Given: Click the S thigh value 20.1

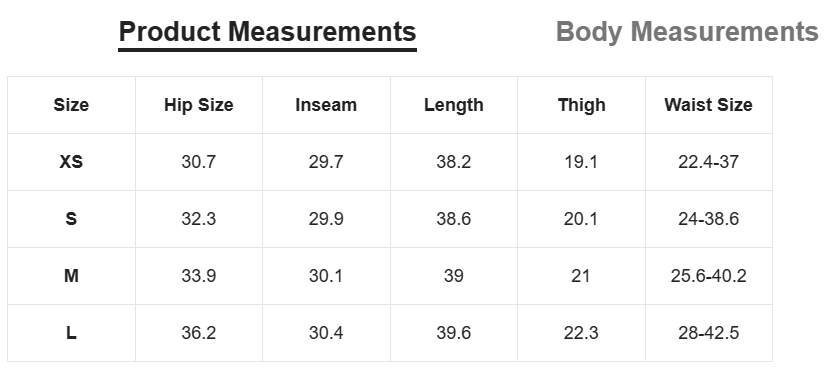Looking at the screenshot, I should pos(581,219).
